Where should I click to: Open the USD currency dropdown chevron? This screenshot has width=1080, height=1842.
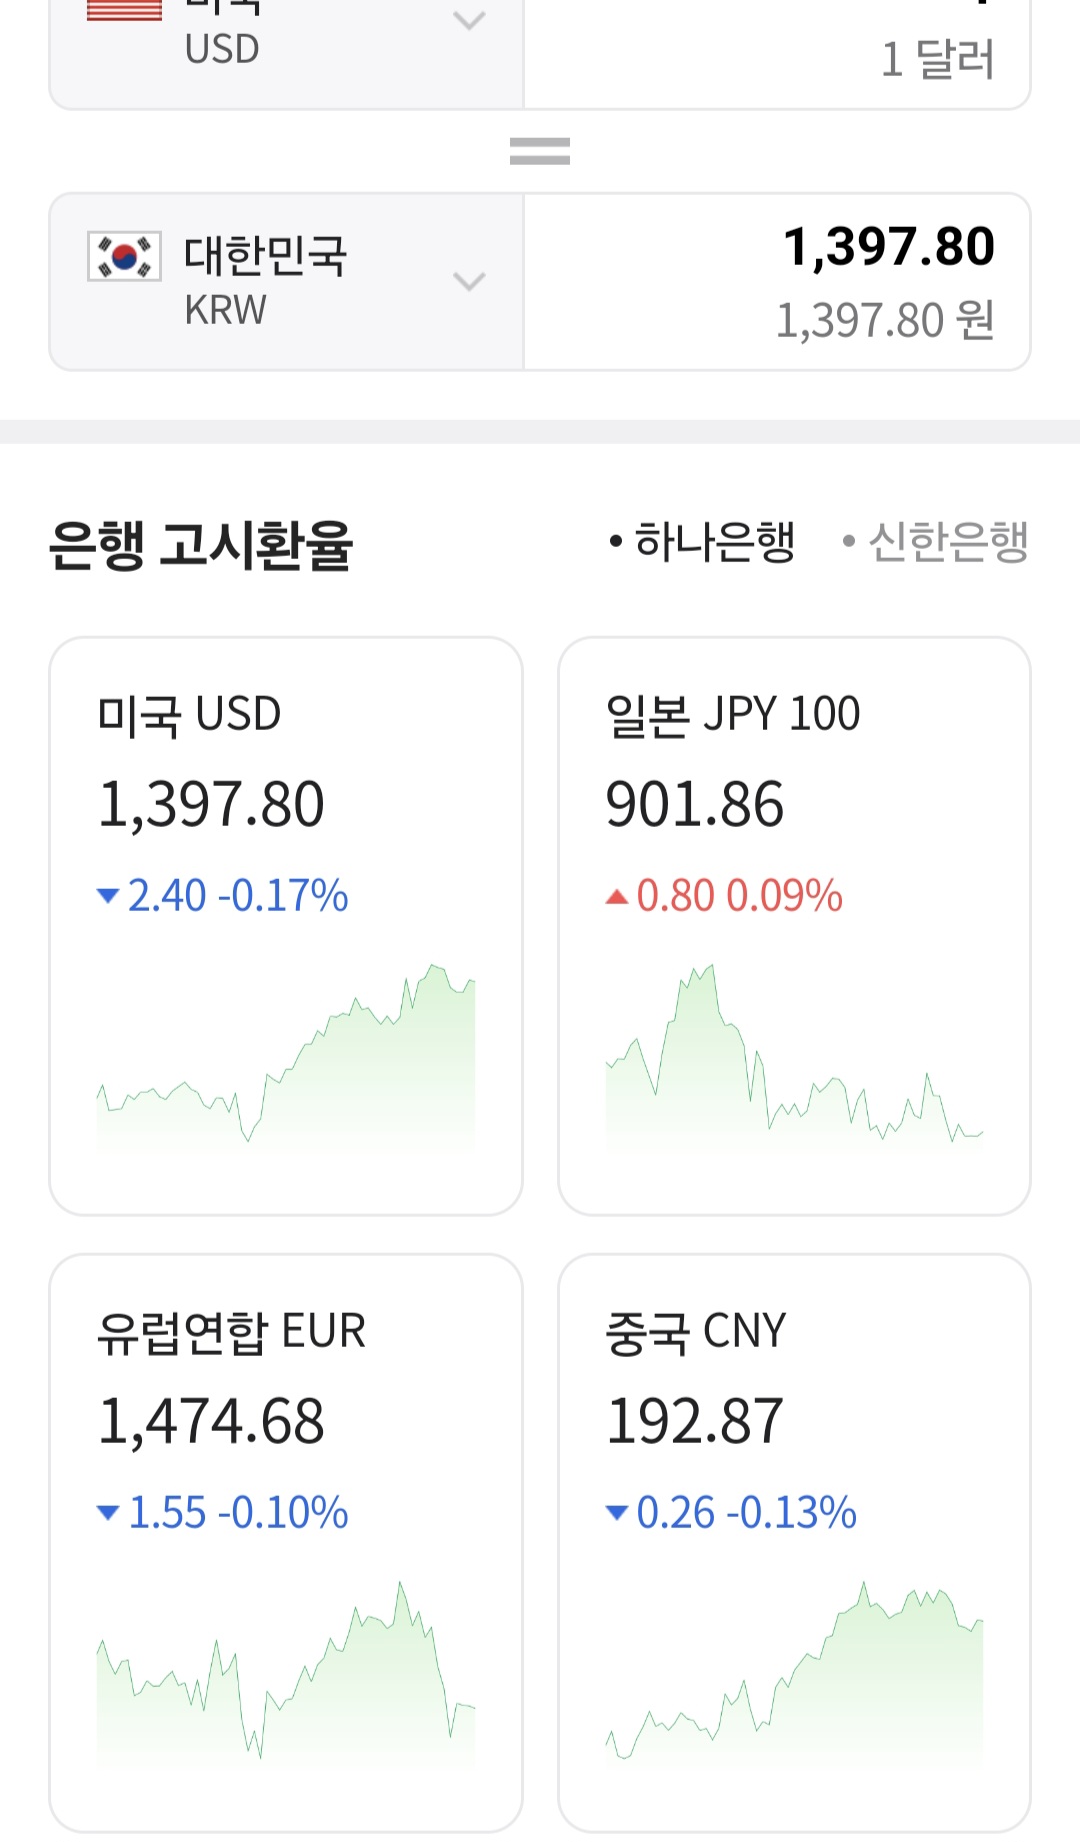(x=469, y=20)
